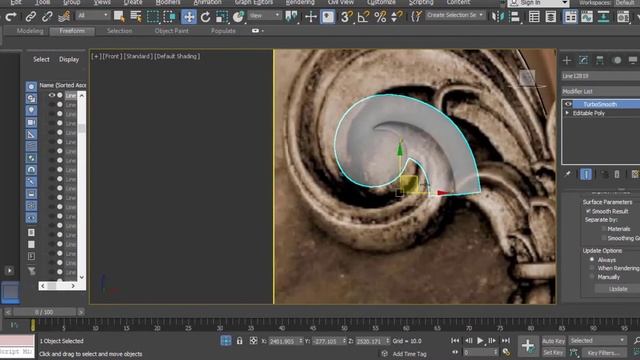640x360 pixels.
Task: Select the Always update radio option
Action: click(x=592, y=260)
